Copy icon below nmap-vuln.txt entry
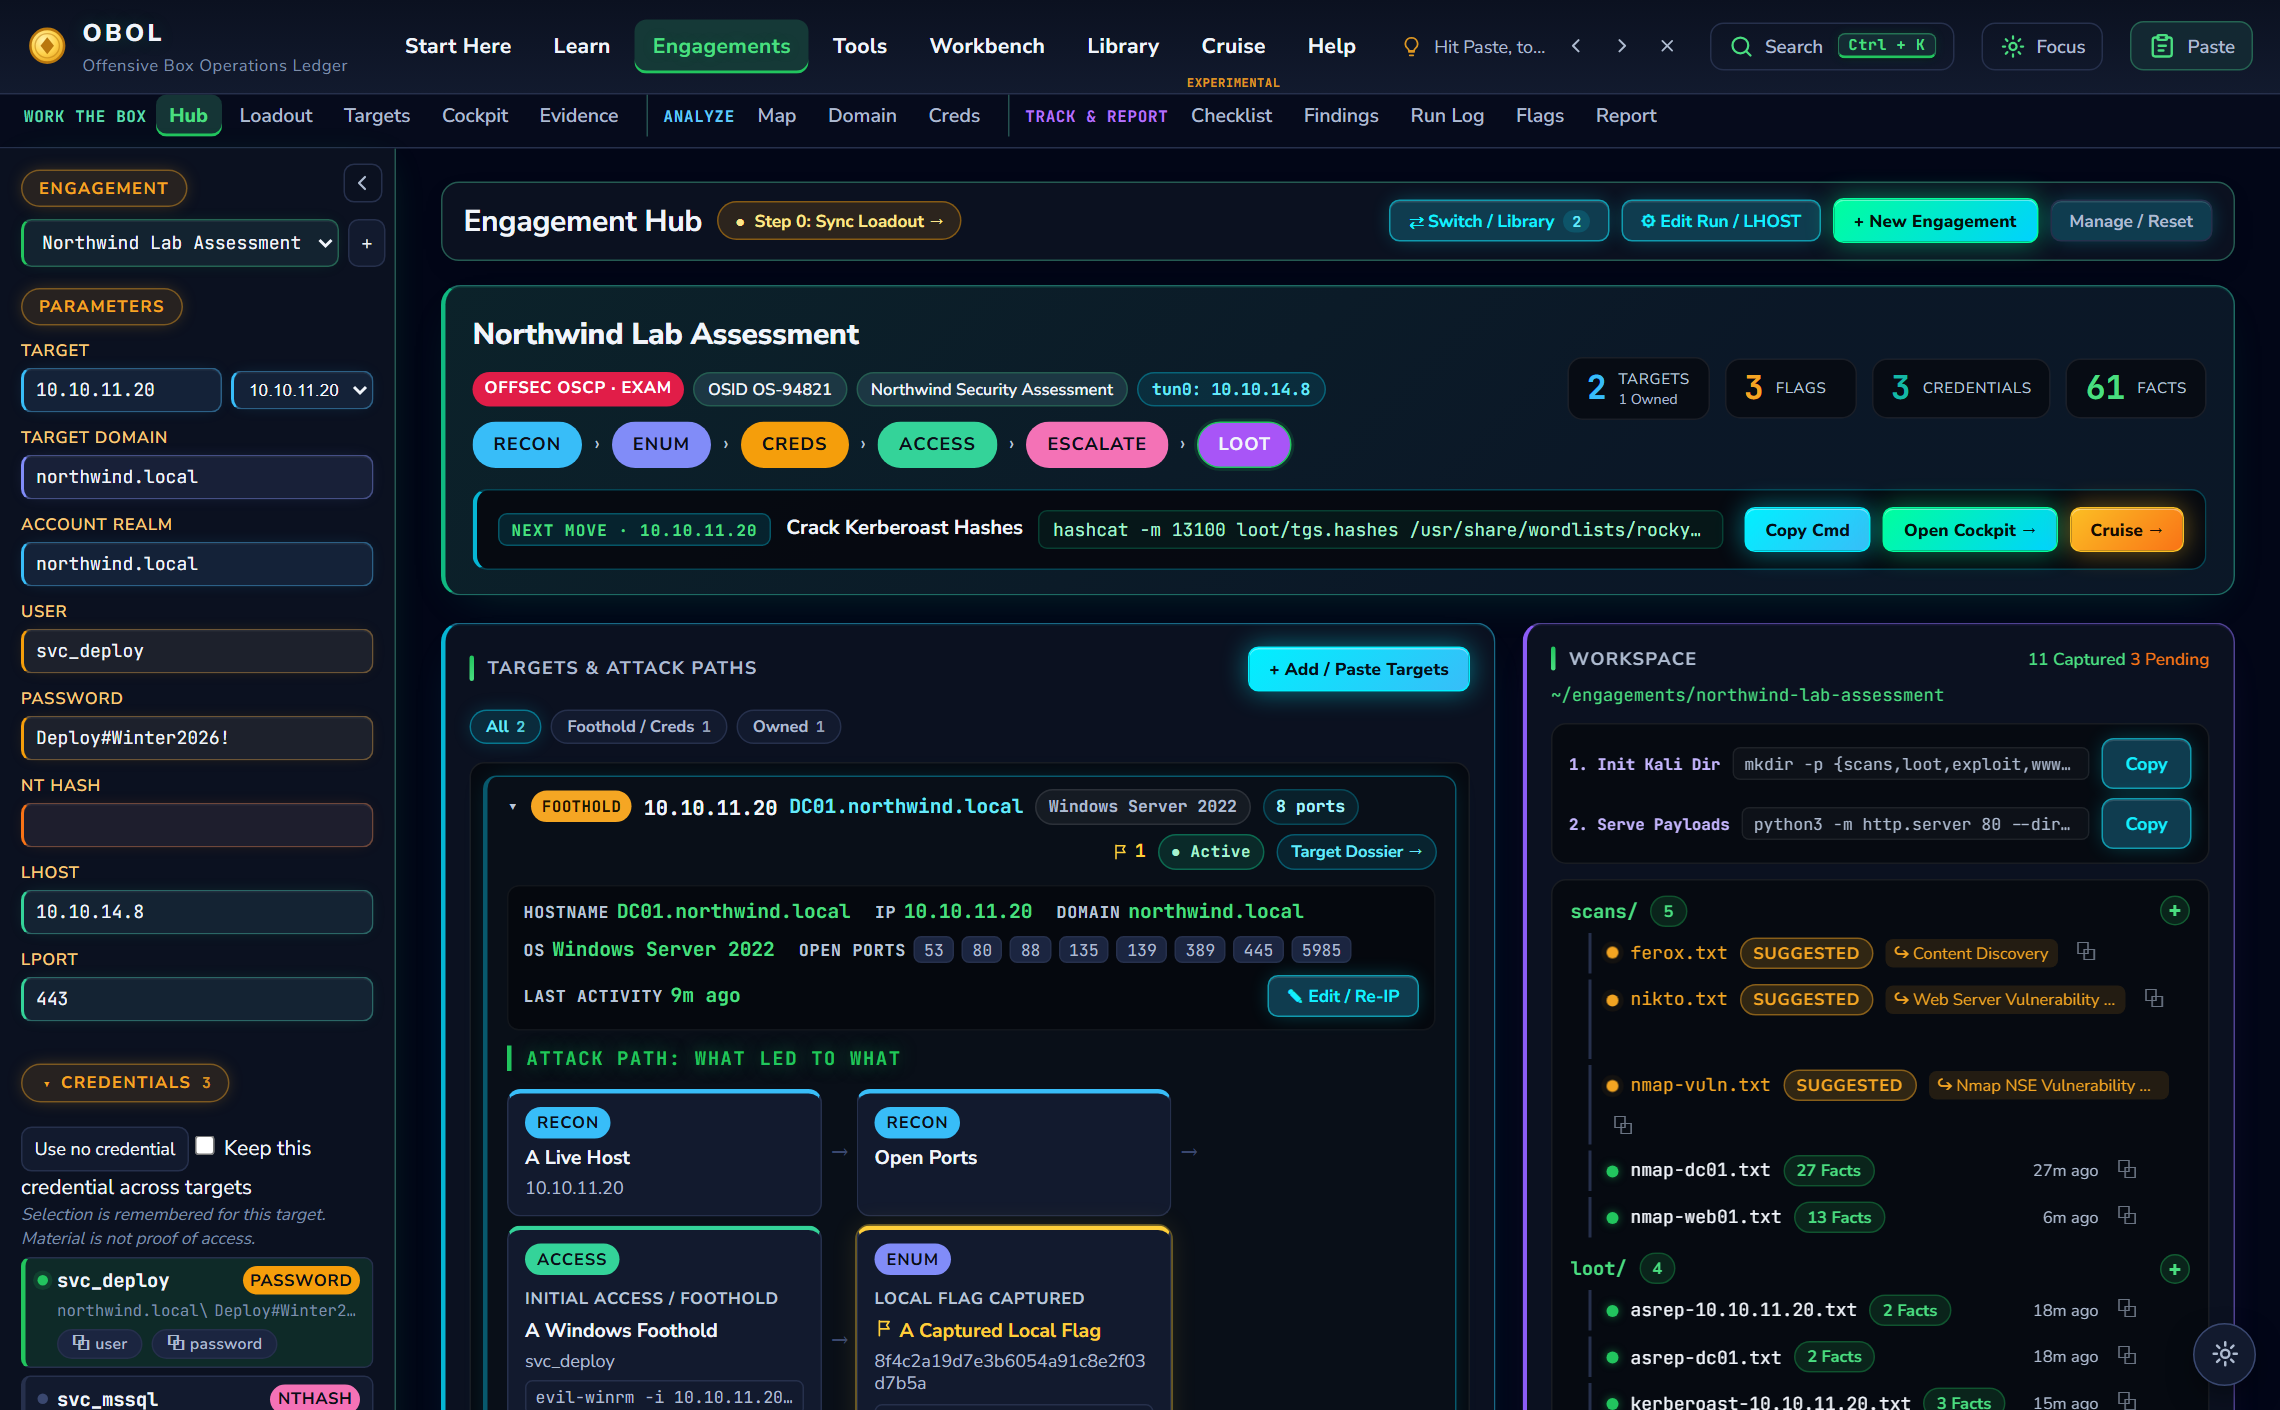This screenshot has height=1410, width=2280. (1622, 1126)
